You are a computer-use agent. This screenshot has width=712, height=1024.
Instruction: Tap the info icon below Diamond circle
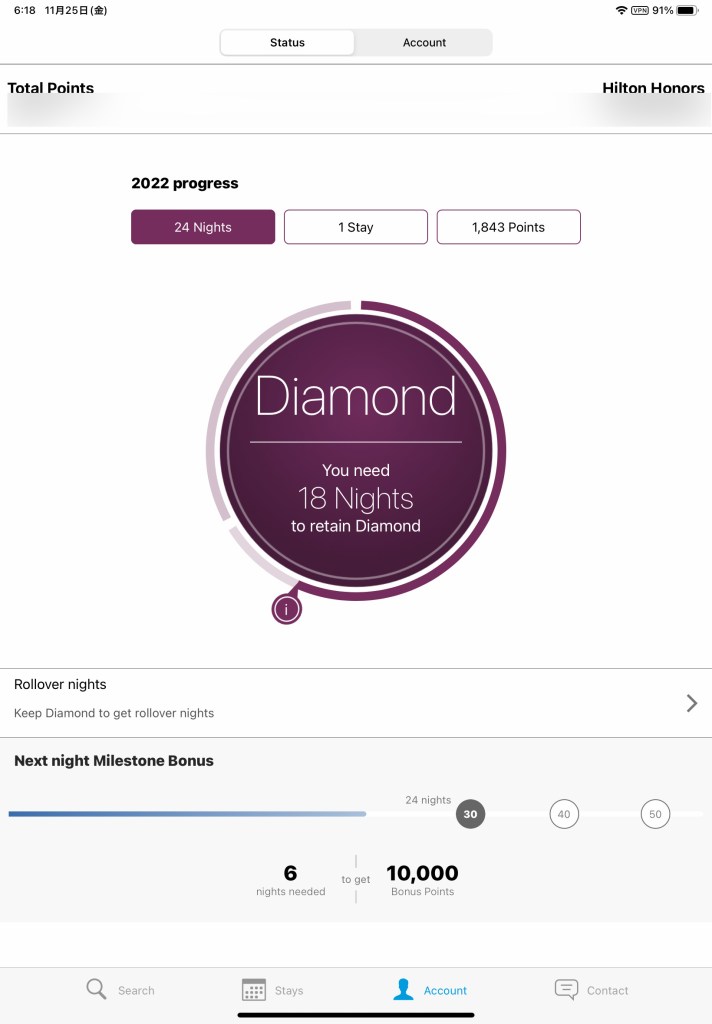coord(286,609)
